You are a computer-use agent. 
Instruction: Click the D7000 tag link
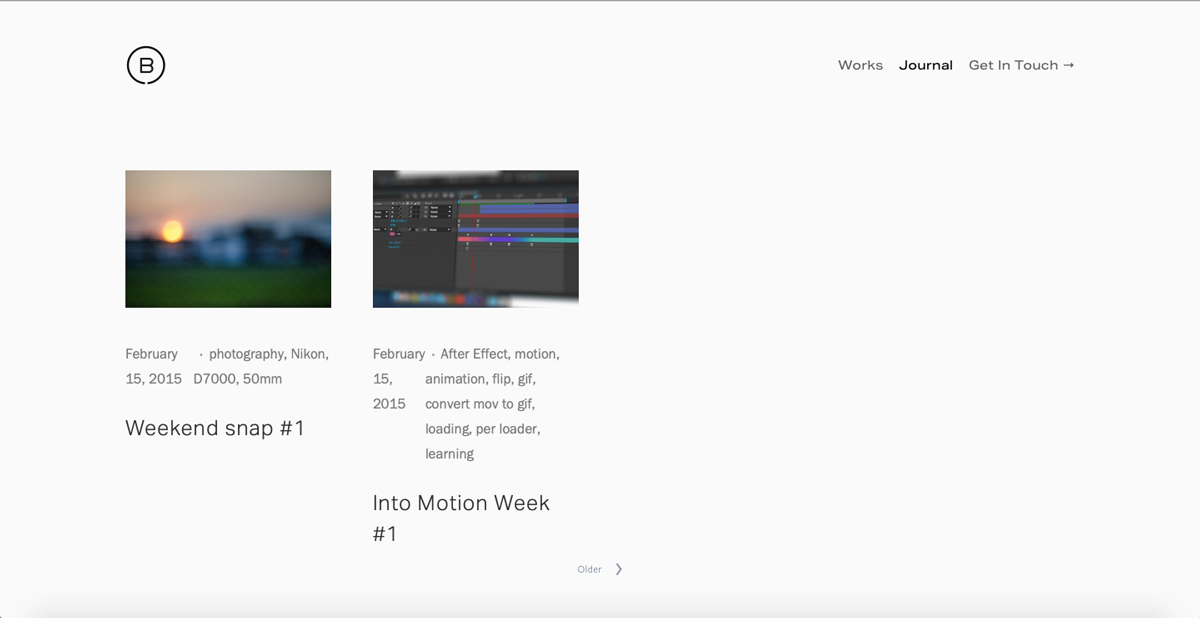pos(211,378)
